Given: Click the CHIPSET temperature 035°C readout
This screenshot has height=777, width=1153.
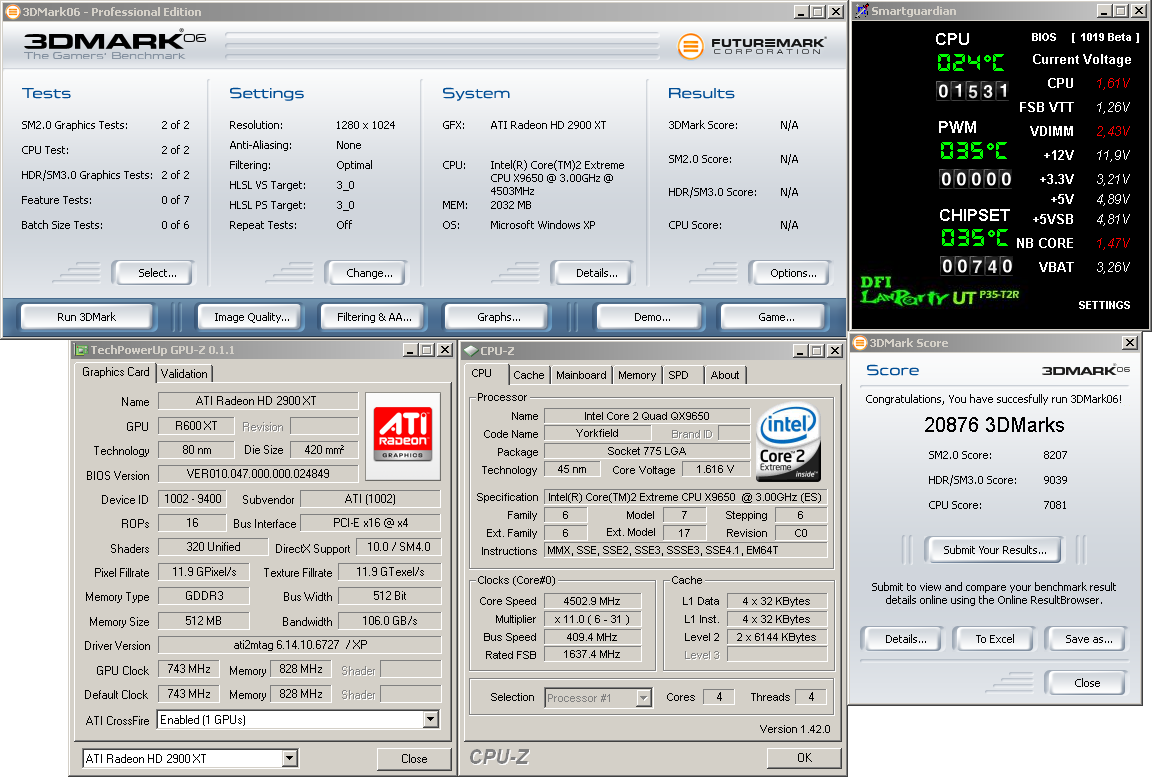Looking at the screenshot, I should click(974, 238).
